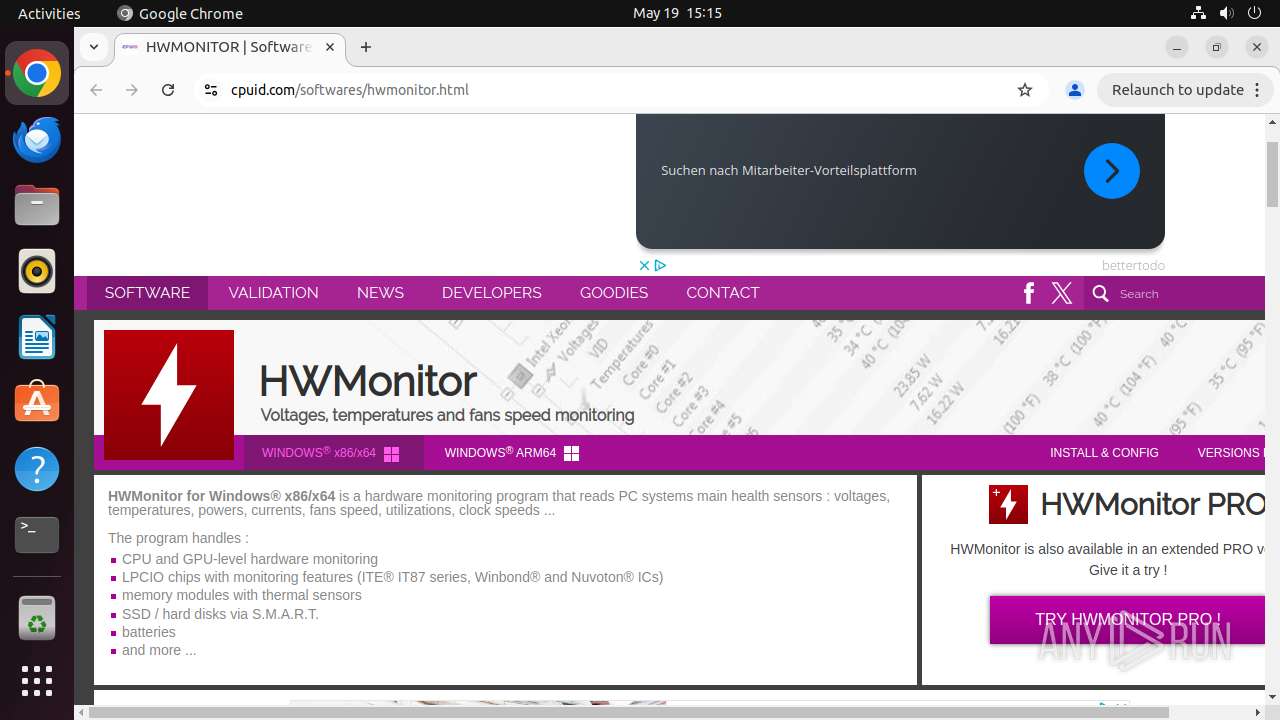
Task: Open the Relaunch to update menu
Action: pyautogui.click(x=1186, y=90)
